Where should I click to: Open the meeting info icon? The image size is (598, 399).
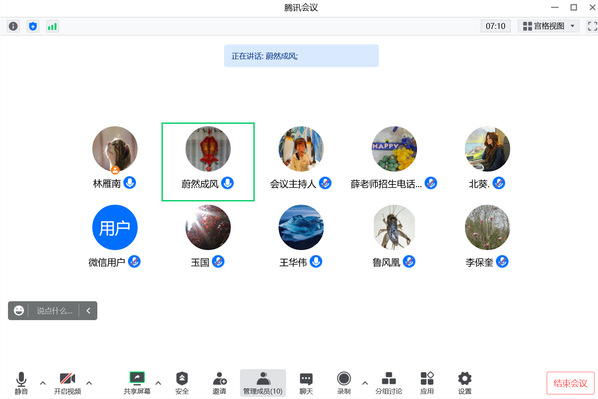(13, 26)
